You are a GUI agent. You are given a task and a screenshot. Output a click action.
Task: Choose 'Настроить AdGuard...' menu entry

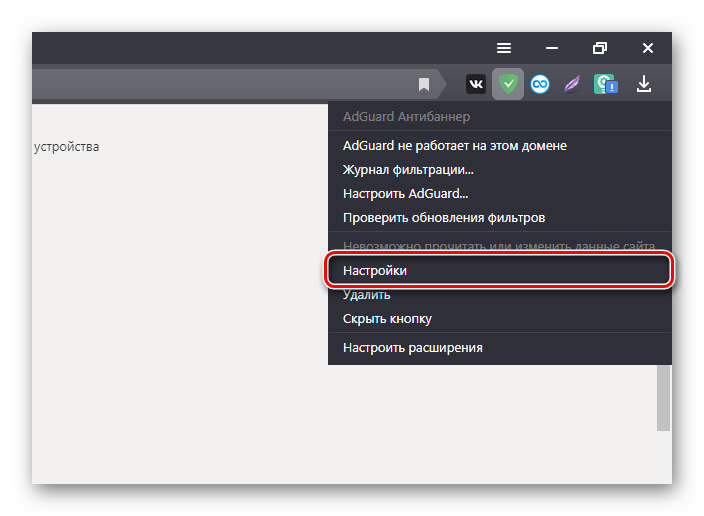pyautogui.click(x=500, y=194)
